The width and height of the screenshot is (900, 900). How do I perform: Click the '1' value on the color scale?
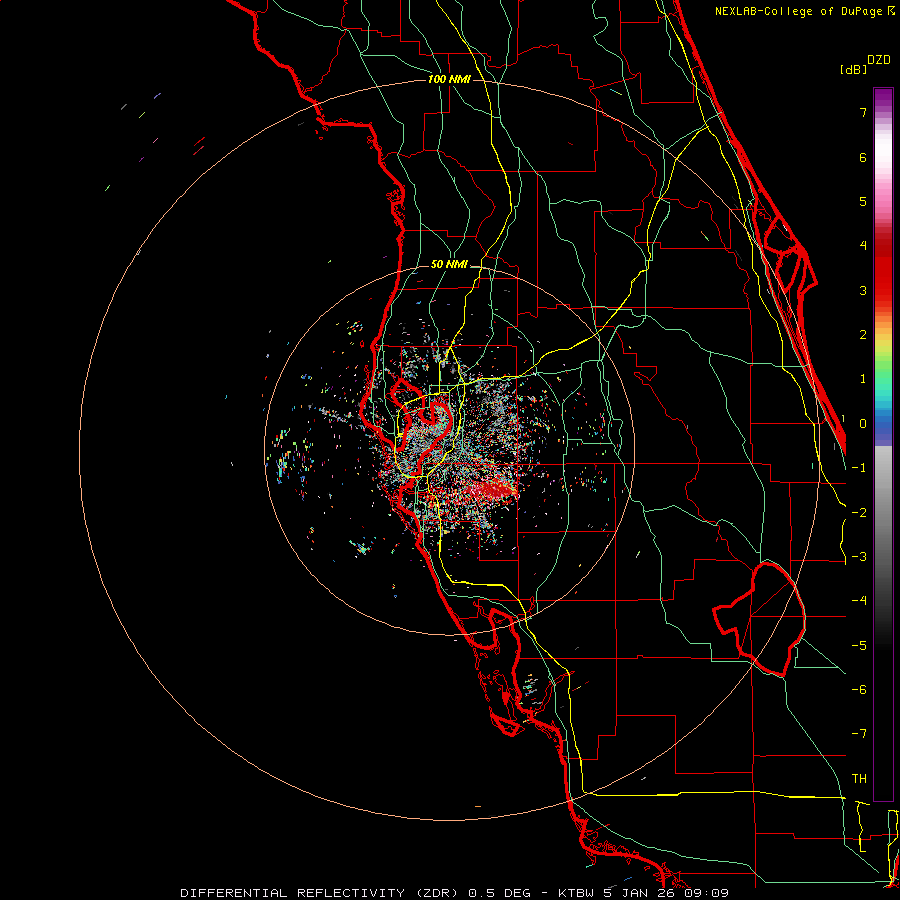pos(863,379)
